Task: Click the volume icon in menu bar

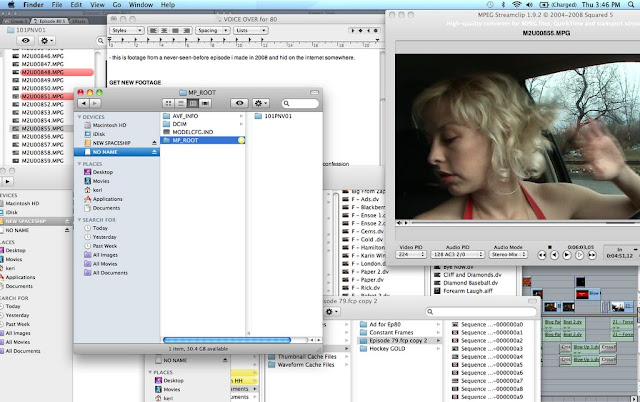Action: [x=529, y=4]
